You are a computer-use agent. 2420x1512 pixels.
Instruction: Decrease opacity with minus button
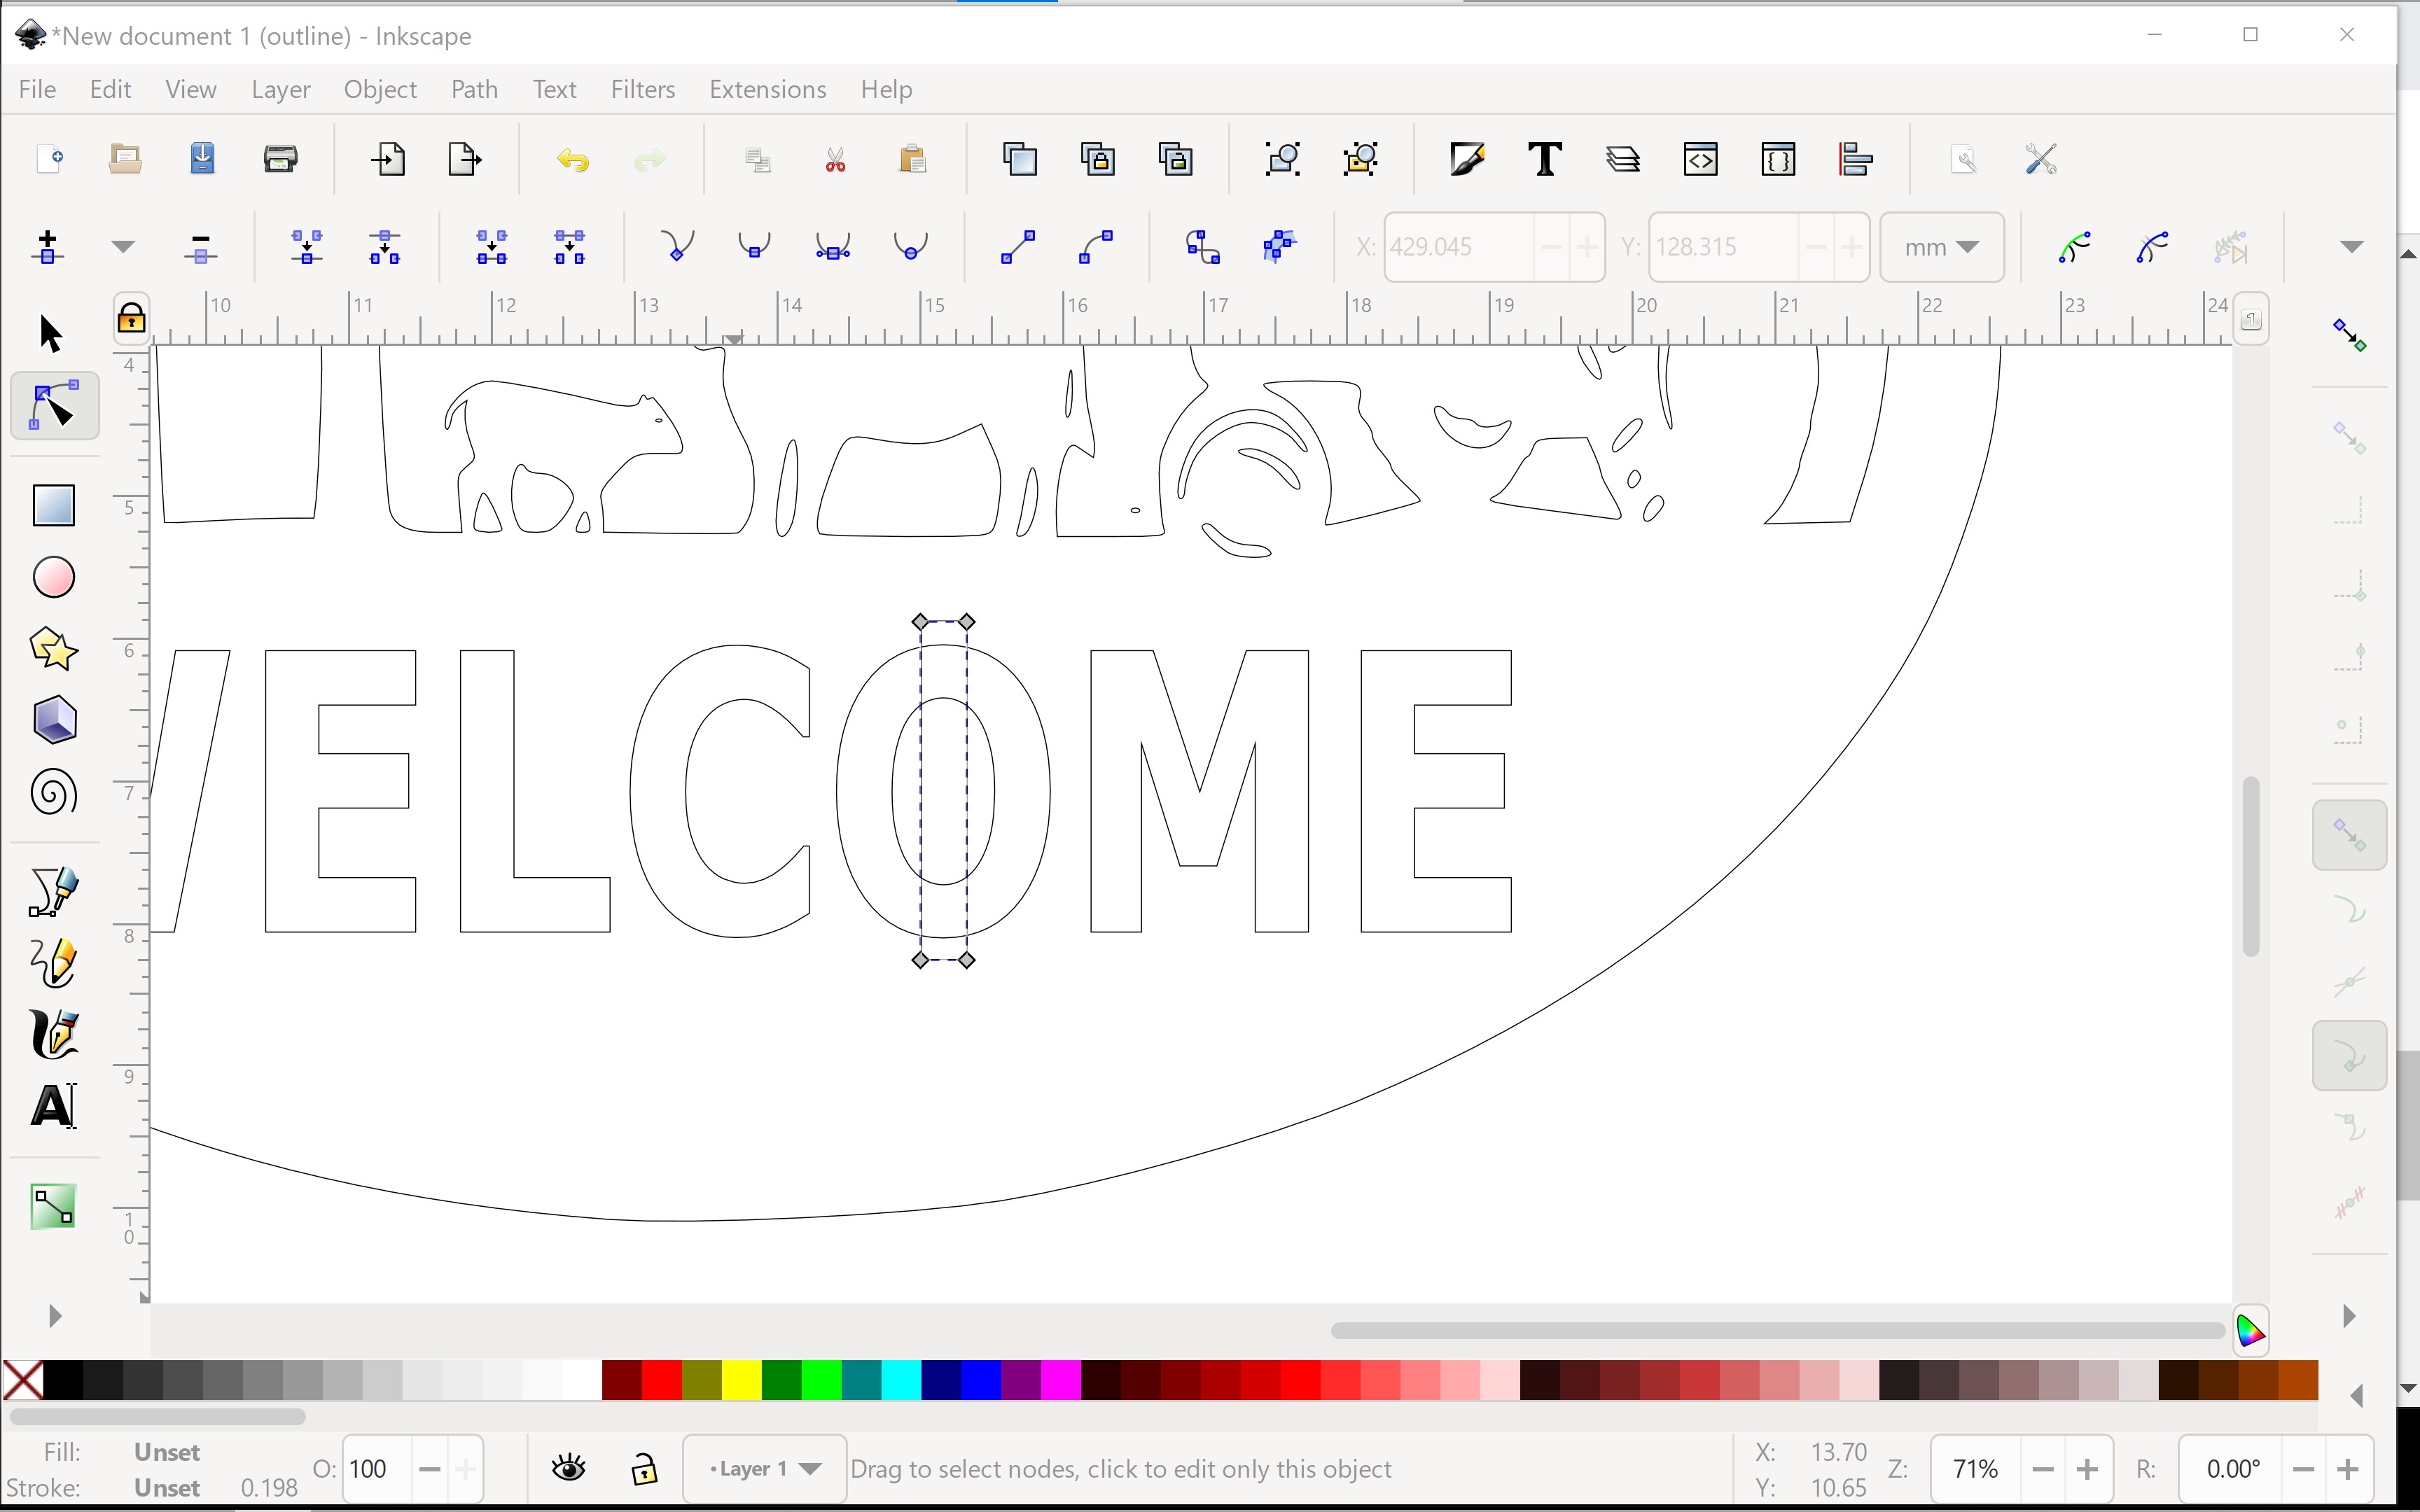pos(429,1469)
